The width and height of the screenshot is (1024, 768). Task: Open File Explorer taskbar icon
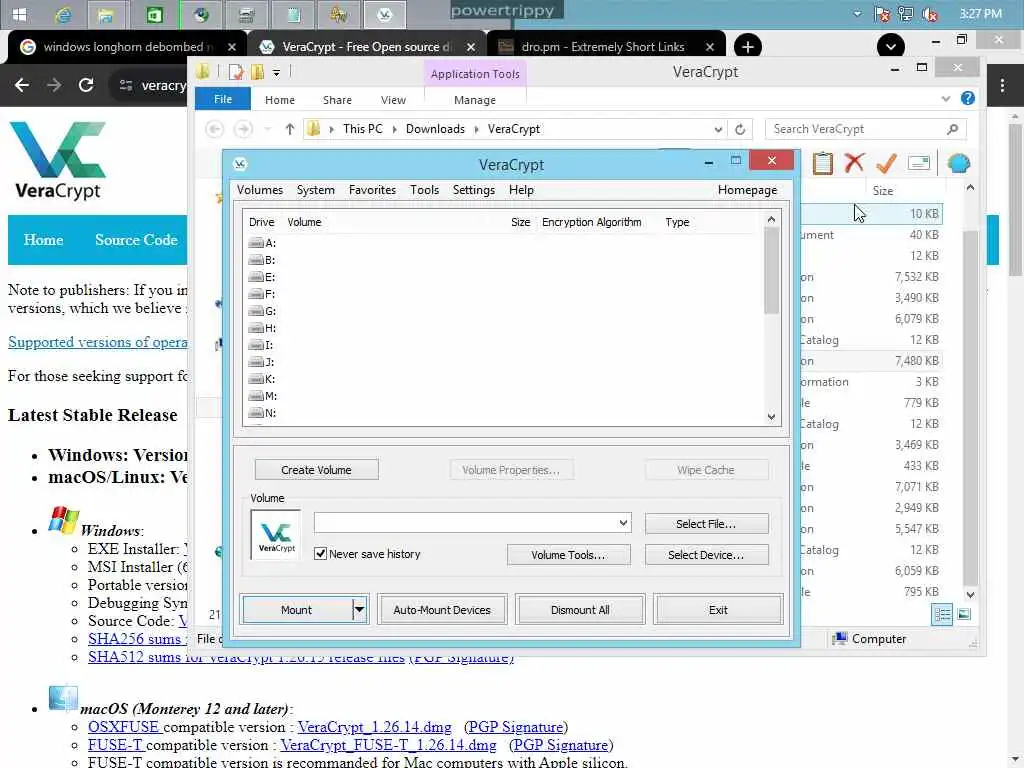click(105, 14)
